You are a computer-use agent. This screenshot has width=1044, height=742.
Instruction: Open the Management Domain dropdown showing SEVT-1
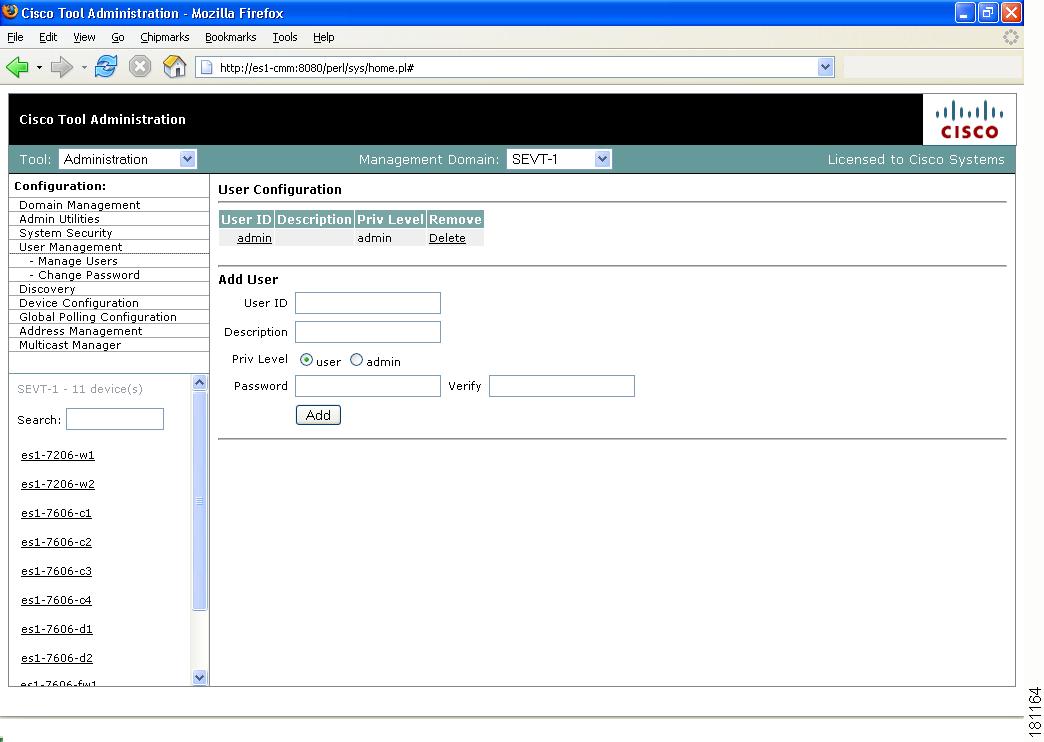coord(559,159)
